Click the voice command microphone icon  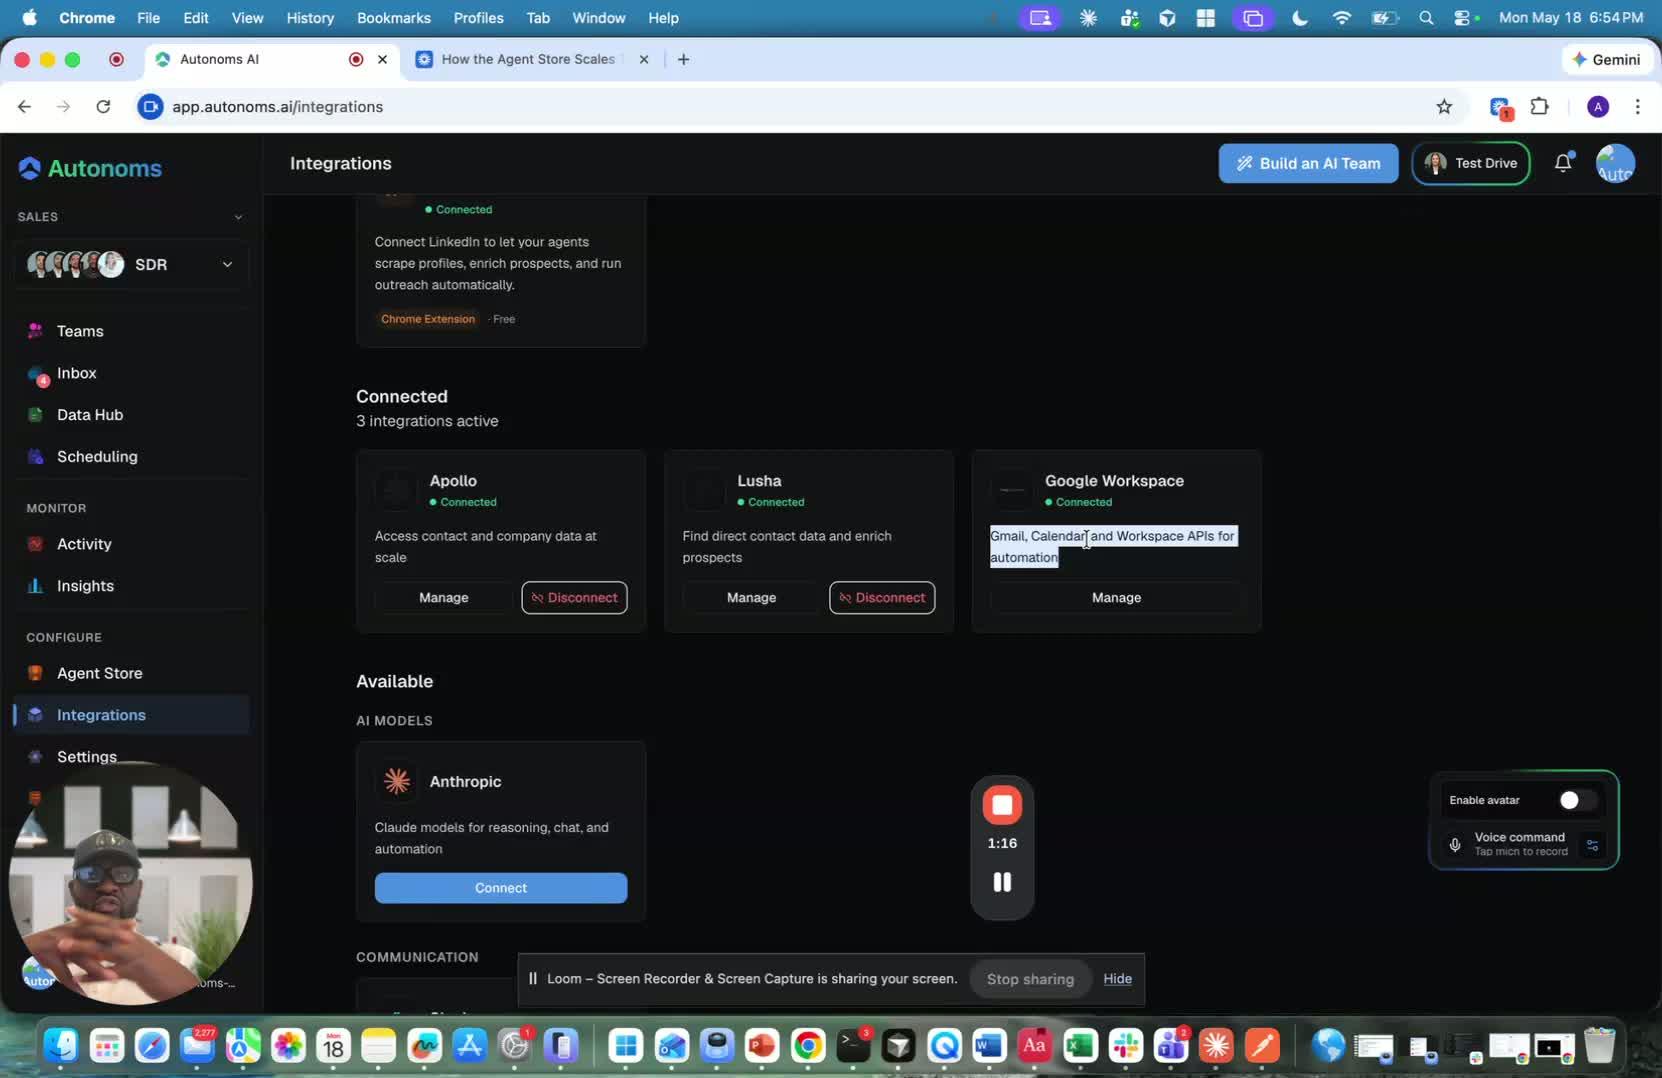[1455, 845]
